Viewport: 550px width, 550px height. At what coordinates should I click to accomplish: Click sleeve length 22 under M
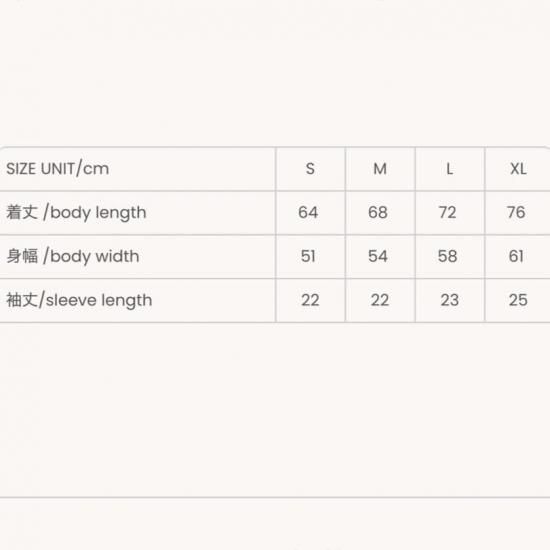click(380, 300)
